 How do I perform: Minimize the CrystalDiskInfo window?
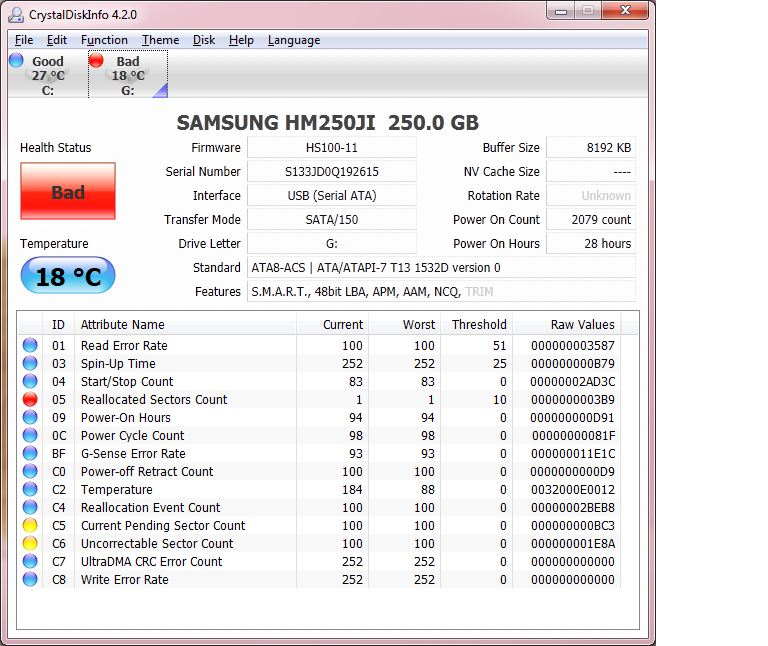[561, 11]
